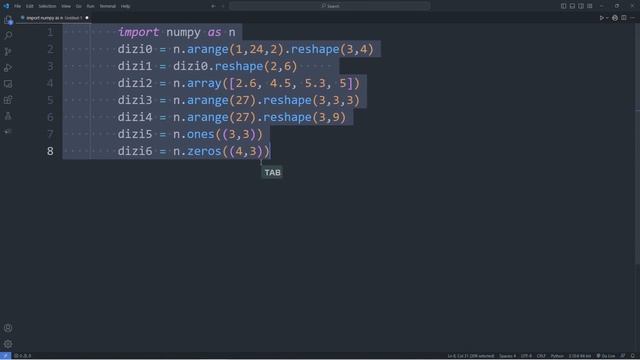Open the Source Control view
Viewport: 640px width, 360px height.
[x=8, y=52]
